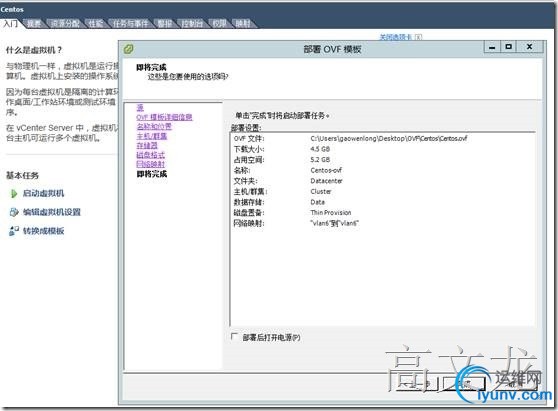Screen dimensions: 558x411
Task: Switch to the 入门 tab
Action: (11, 23)
